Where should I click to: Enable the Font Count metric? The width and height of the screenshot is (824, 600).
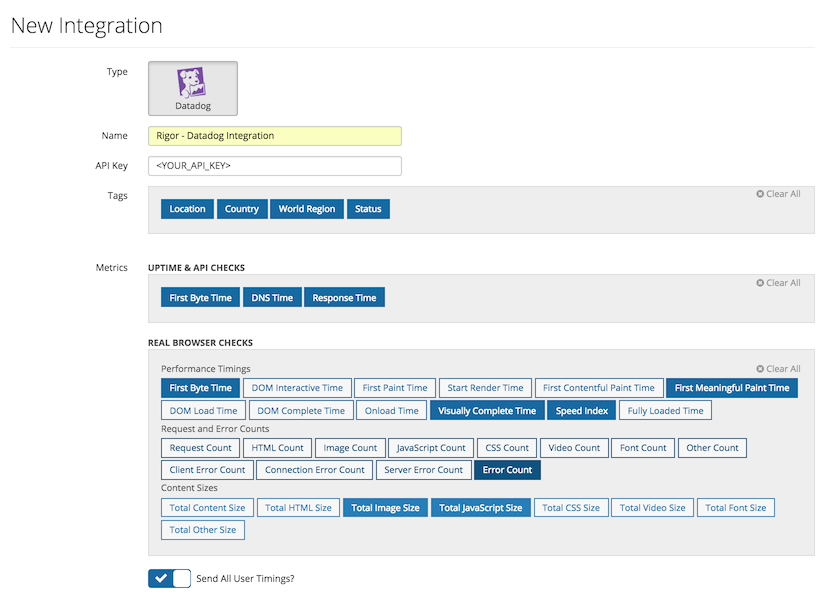(643, 448)
